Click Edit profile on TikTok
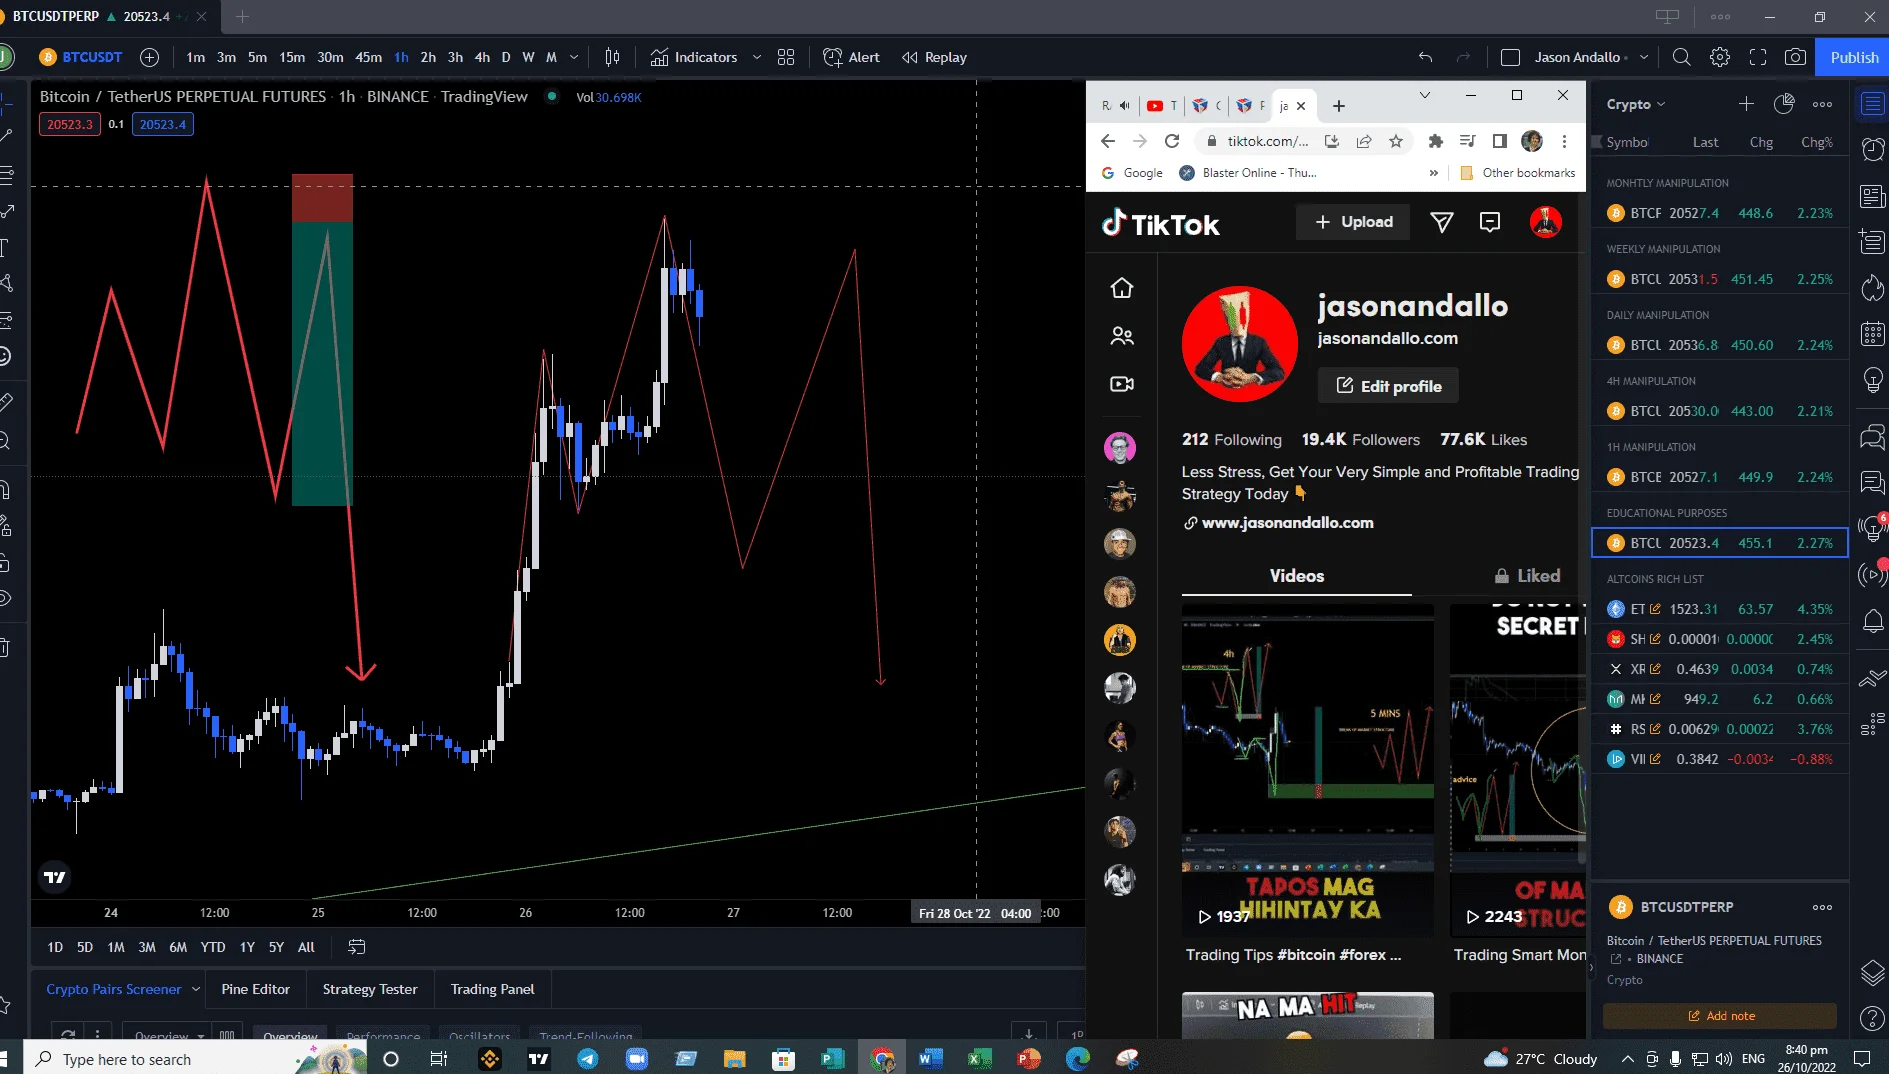 [1388, 386]
